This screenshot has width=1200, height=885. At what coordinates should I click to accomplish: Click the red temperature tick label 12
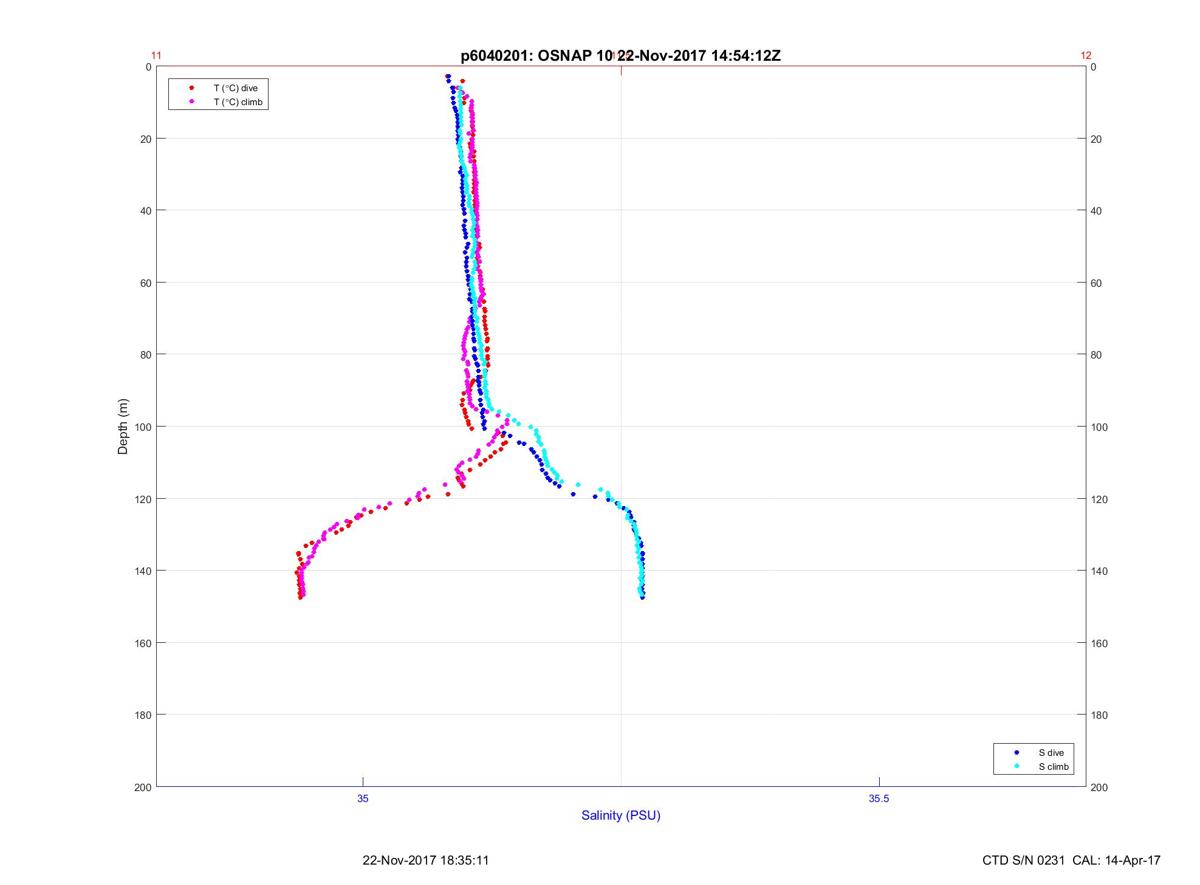pyautogui.click(x=1086, y=56)
